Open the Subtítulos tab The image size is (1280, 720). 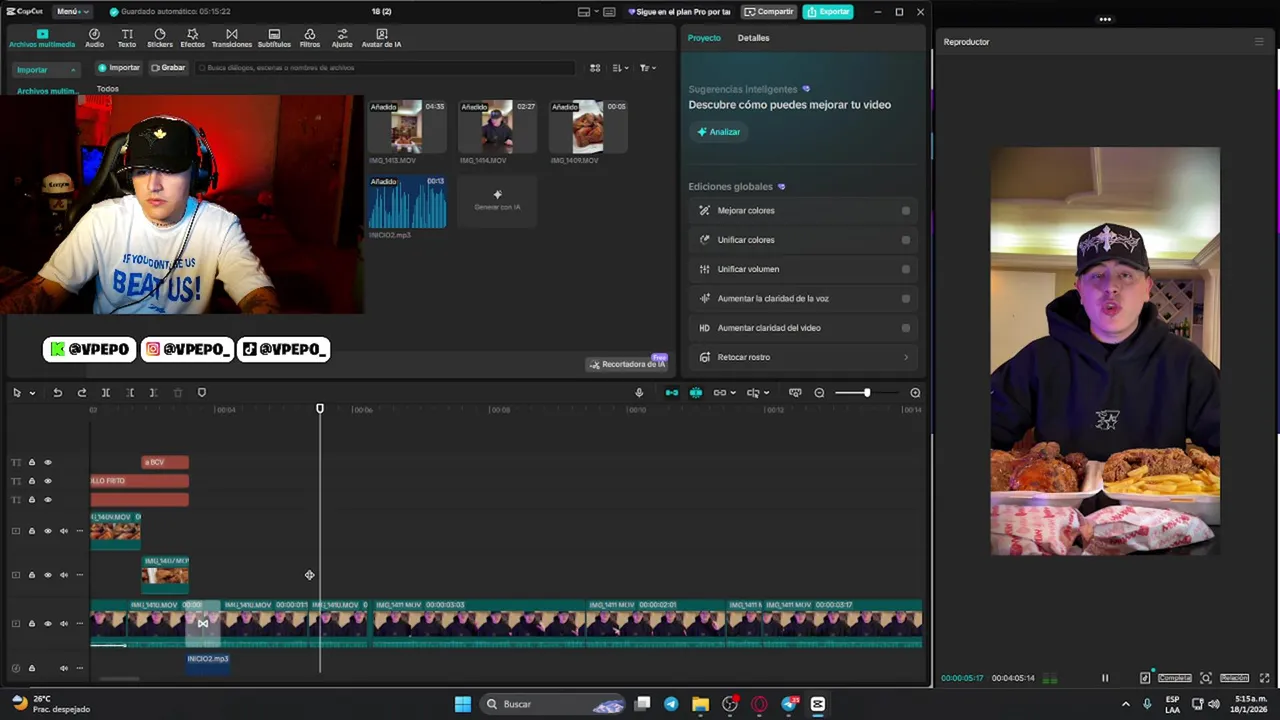point(274,38)
